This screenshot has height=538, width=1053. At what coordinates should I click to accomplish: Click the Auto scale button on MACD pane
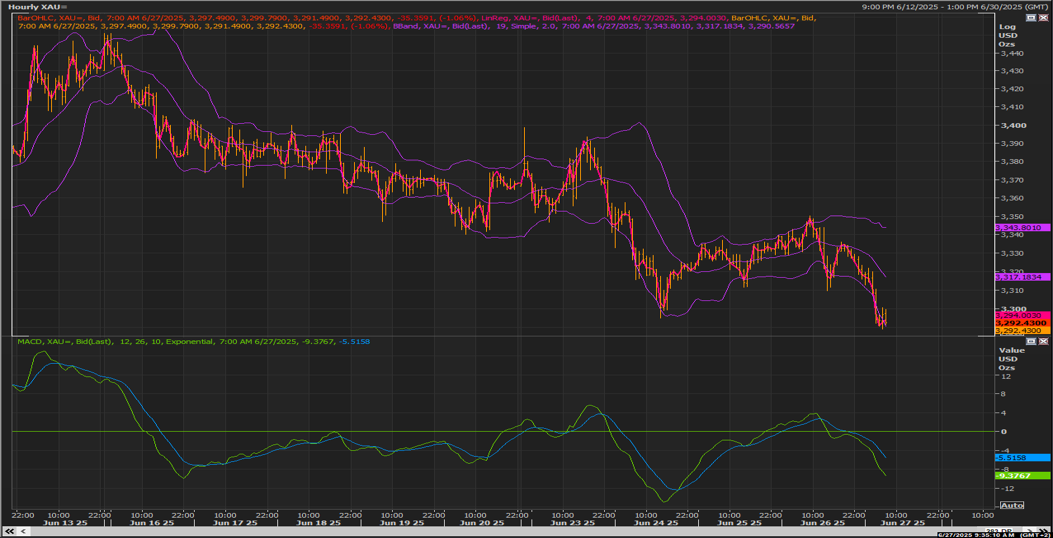click(x=1011, y=505)
